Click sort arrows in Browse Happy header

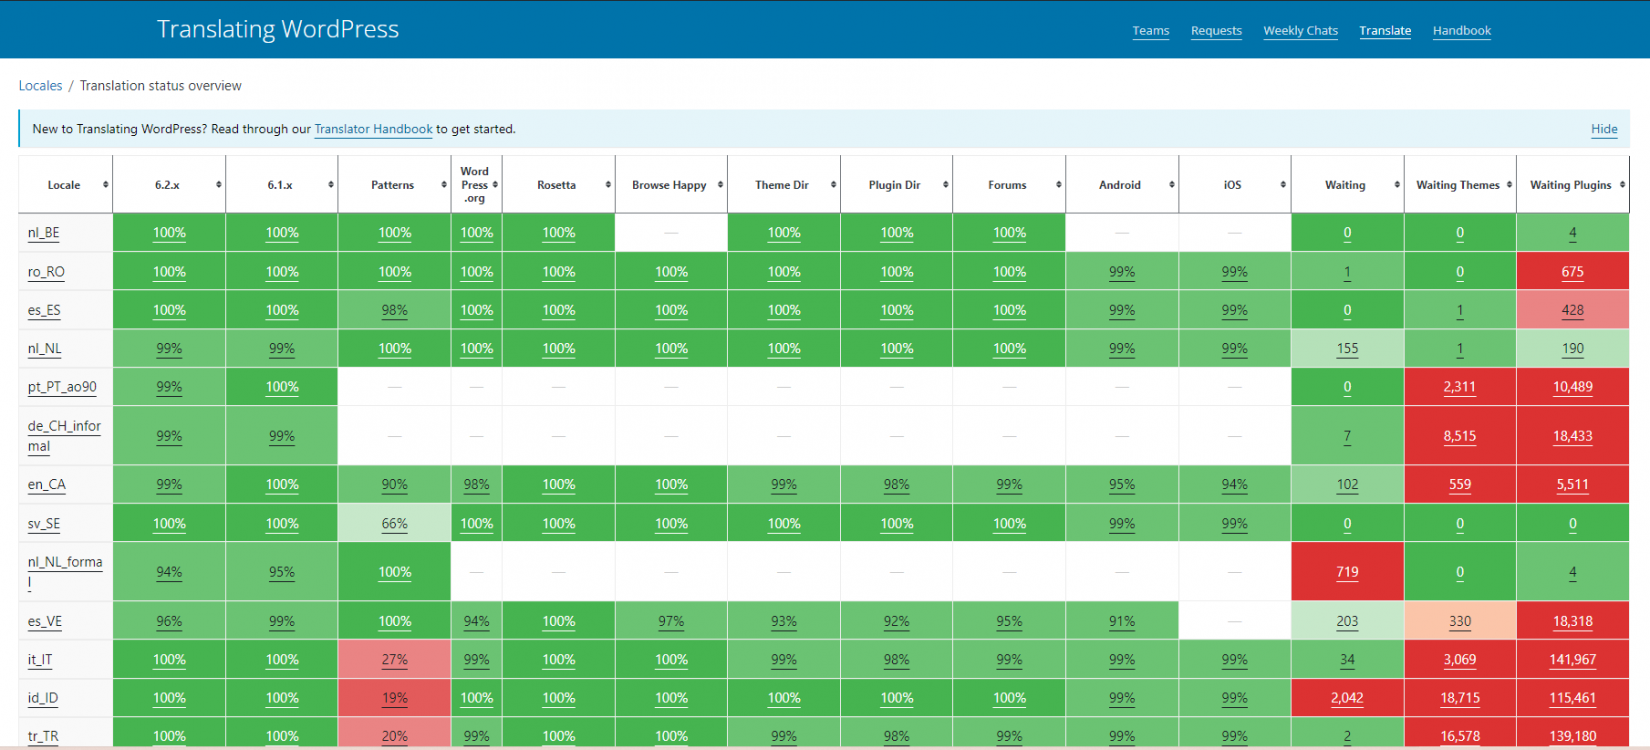(x=720, y=185)
